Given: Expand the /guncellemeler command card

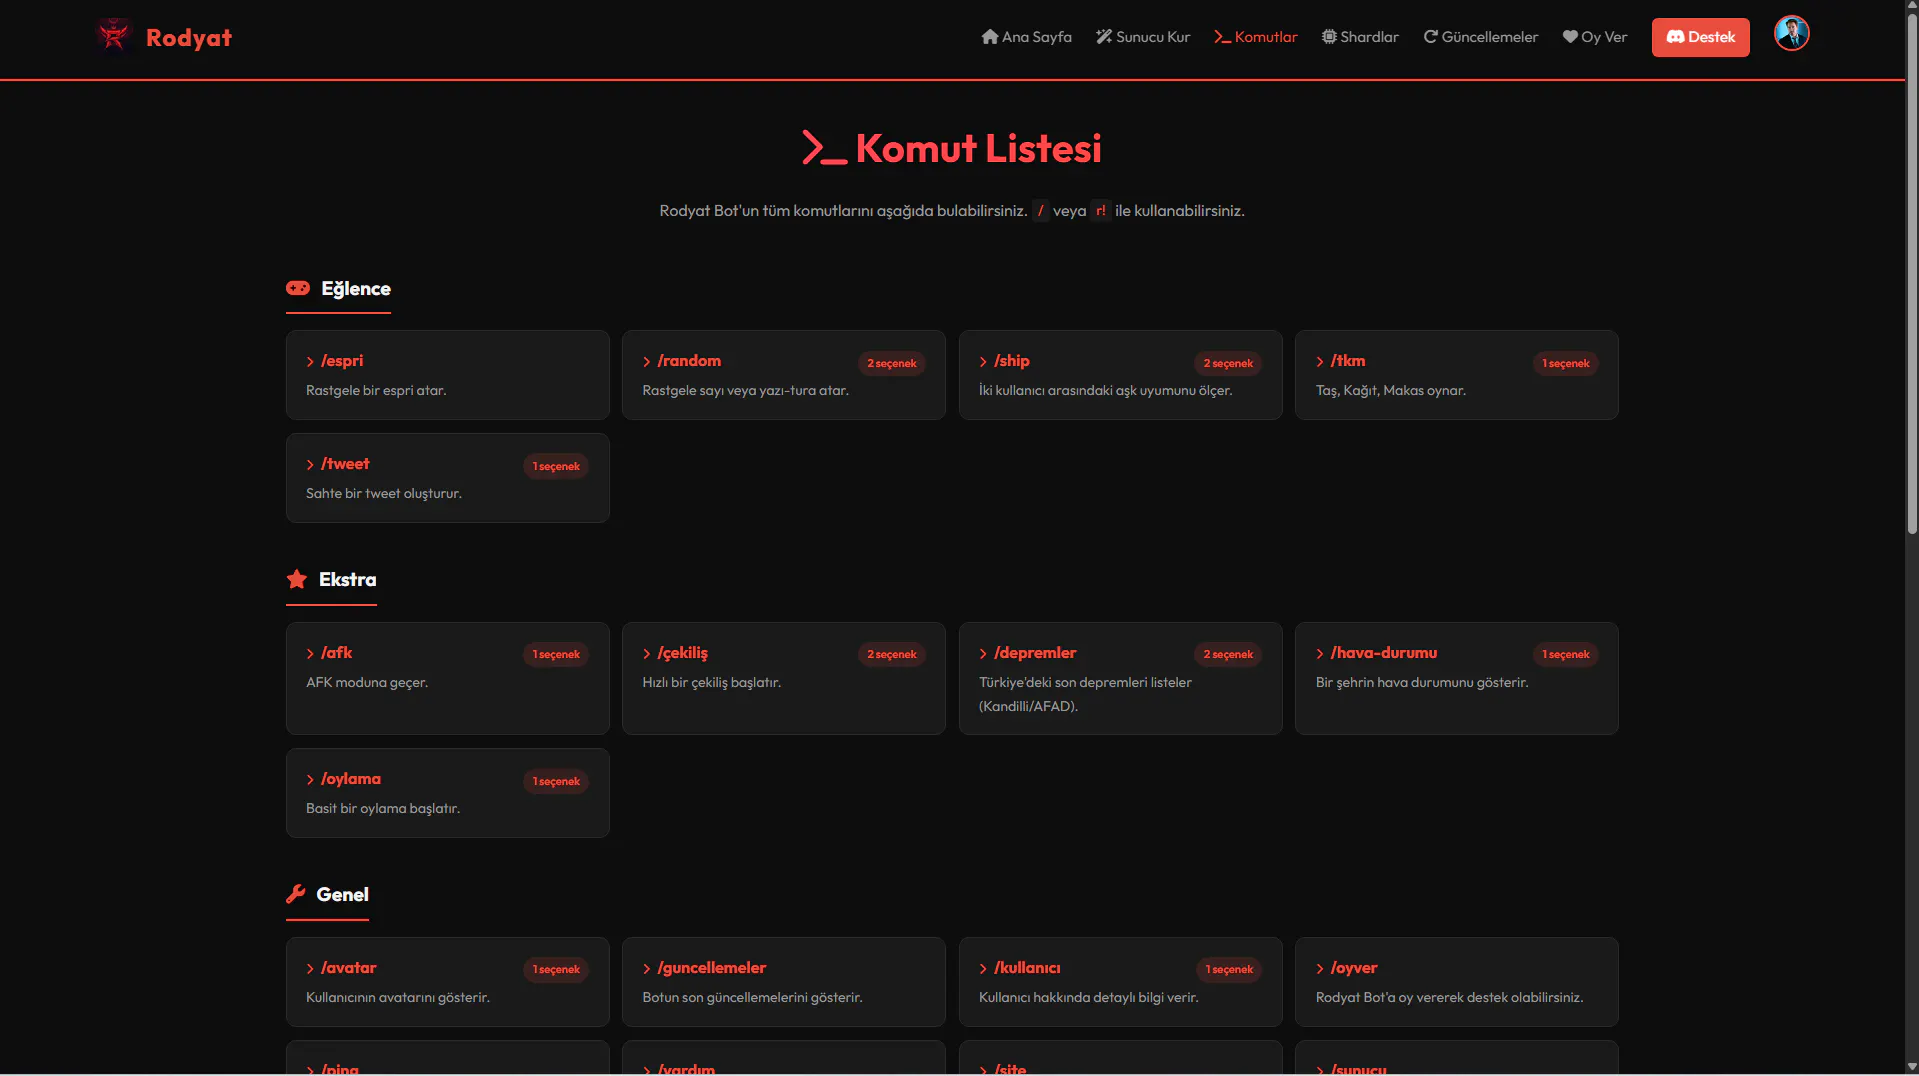Looking at the screenshot, I should pos(783,982).
